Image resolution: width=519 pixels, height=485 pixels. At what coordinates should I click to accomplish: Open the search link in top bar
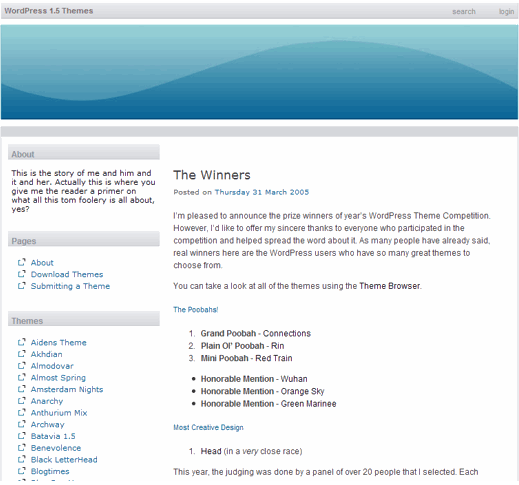(x=464, y=11)
